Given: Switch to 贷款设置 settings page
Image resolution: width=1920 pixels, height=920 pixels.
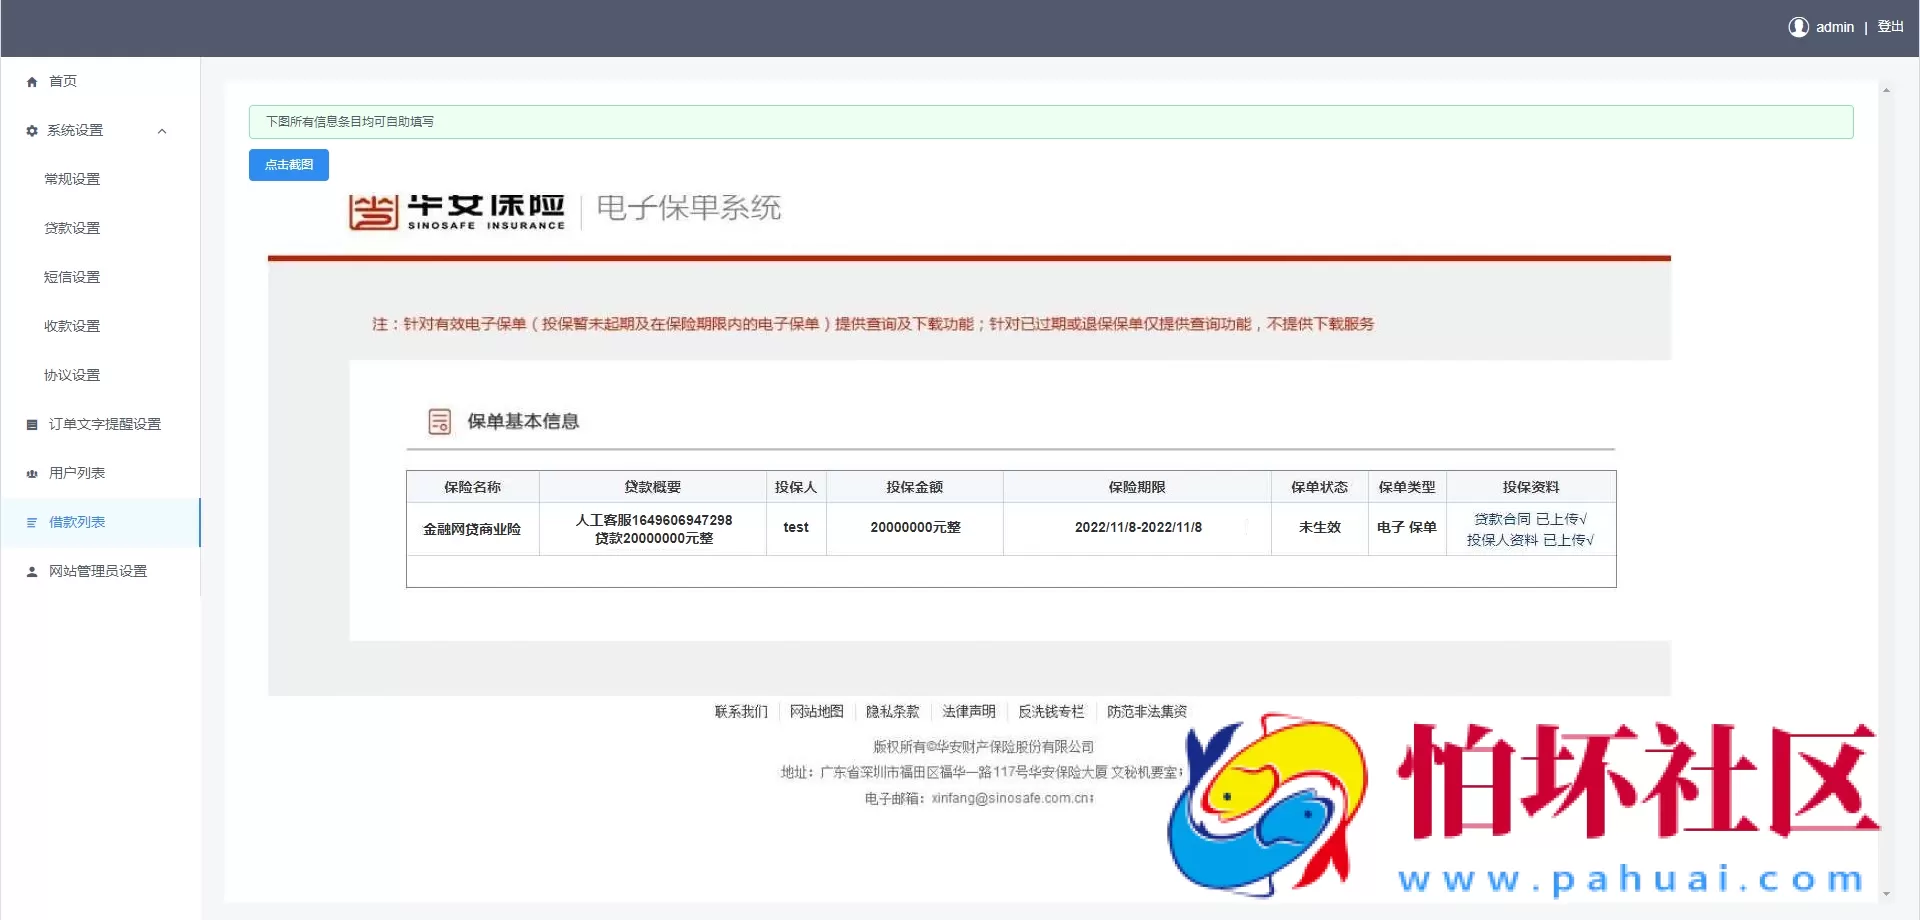Looking at the screenshot, I should pos(71,228).
